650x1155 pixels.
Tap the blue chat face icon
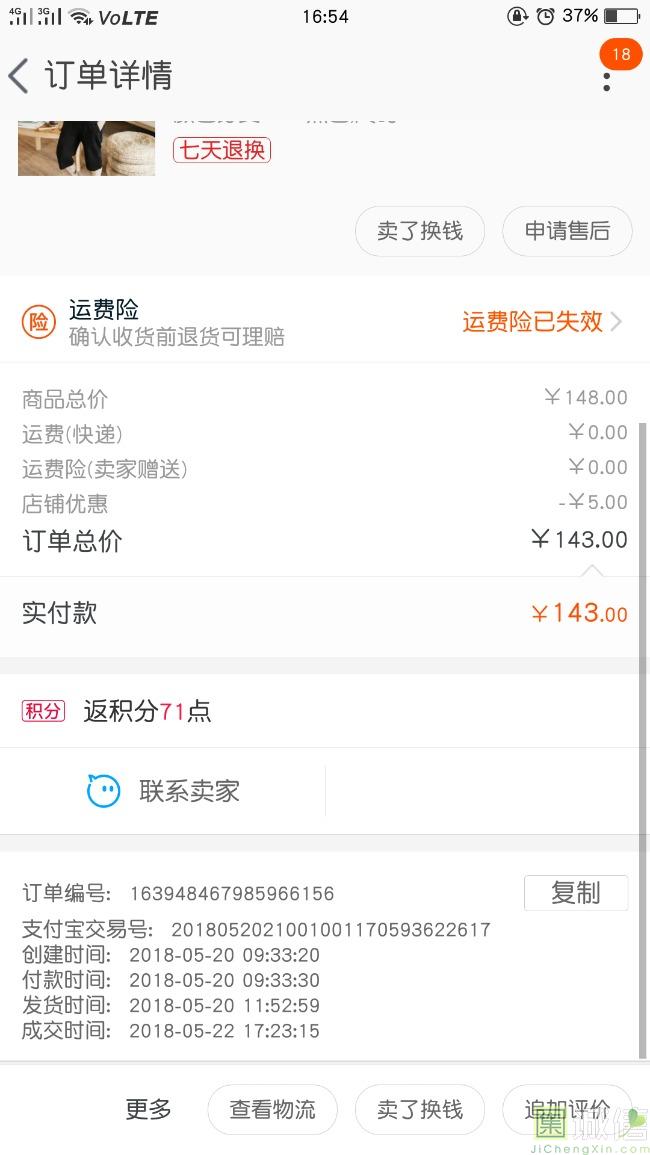point(103,791)
